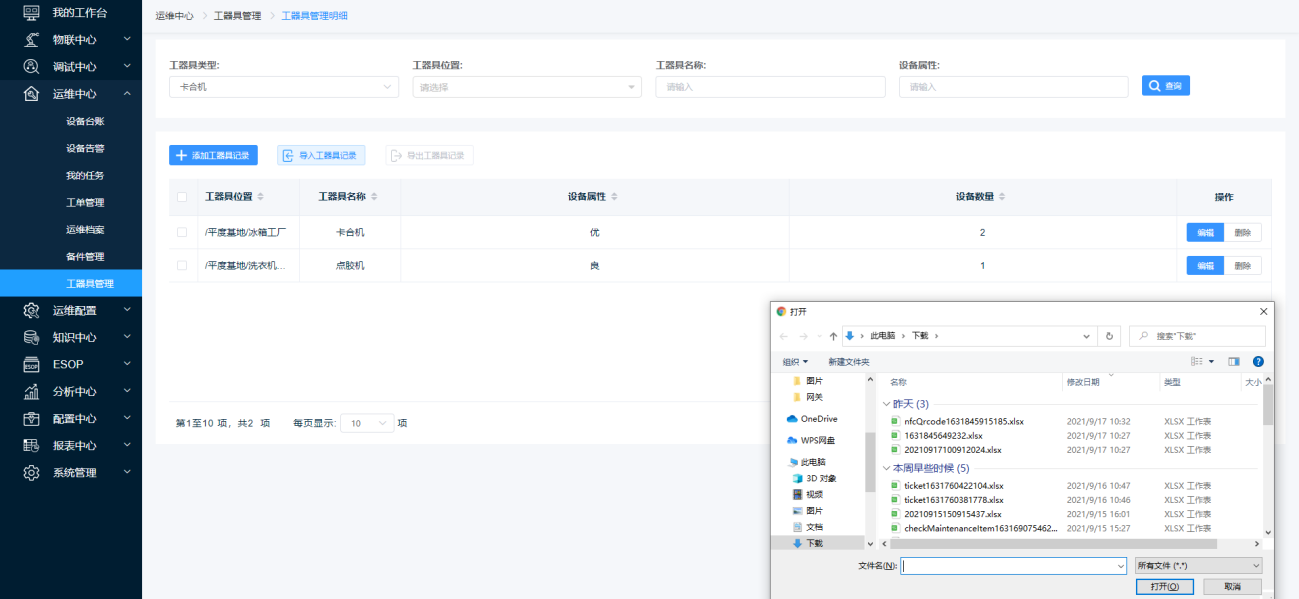Go up one folder level in file dialog
This screenshot has width=1299, height=599.
[x=833, y=336]
